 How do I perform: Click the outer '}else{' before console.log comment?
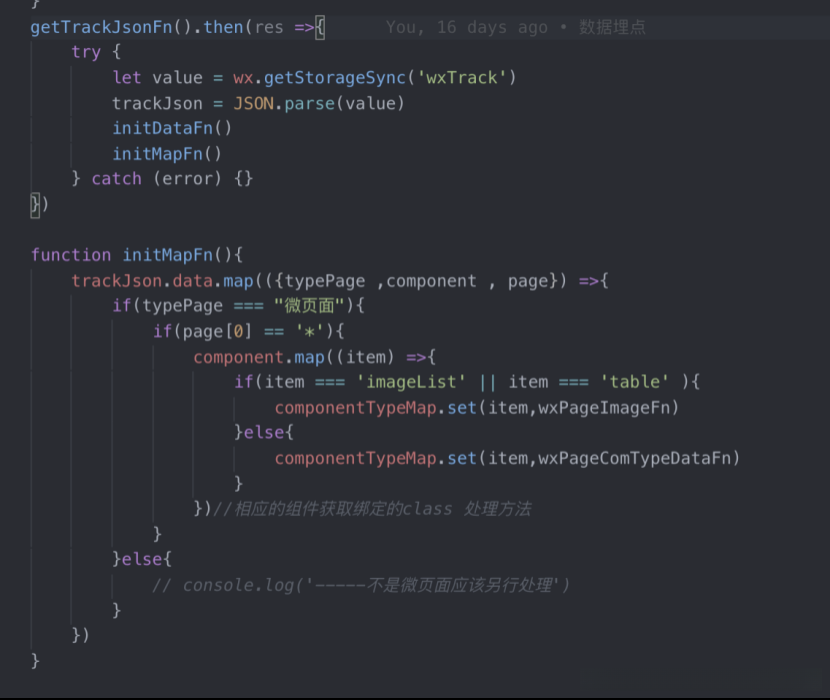click(x=142, y=559)
